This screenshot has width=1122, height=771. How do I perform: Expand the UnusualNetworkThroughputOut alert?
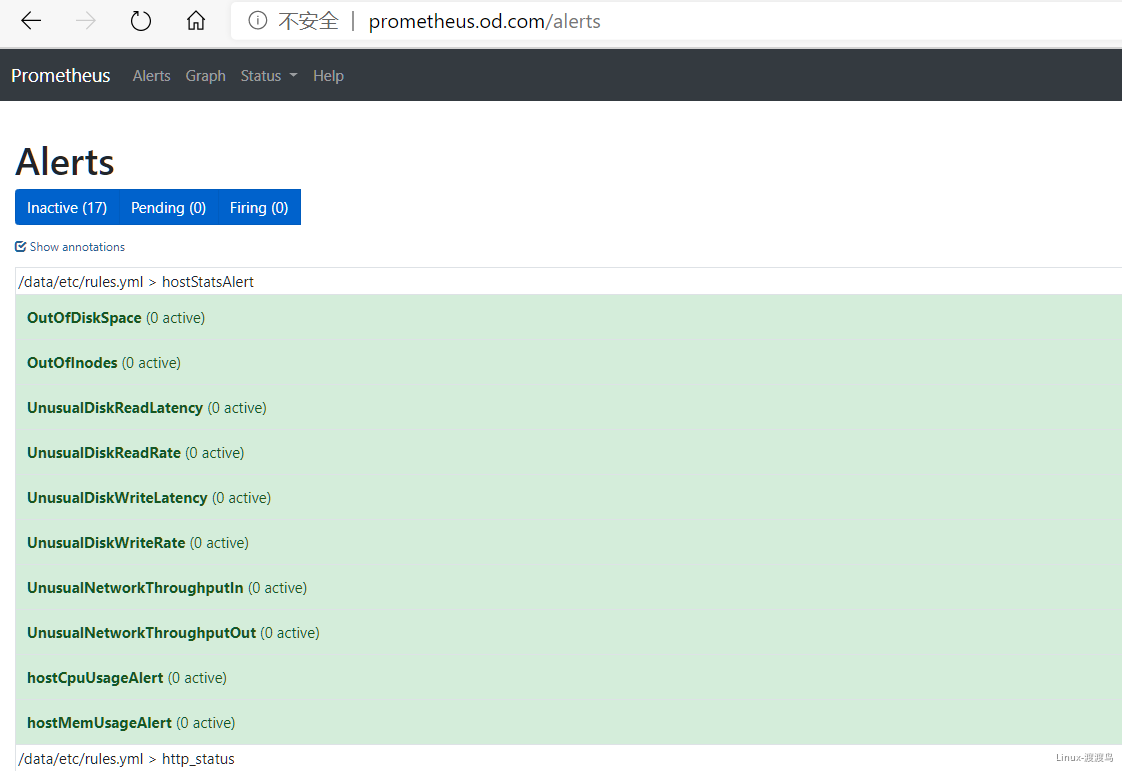tap(569, 634)
